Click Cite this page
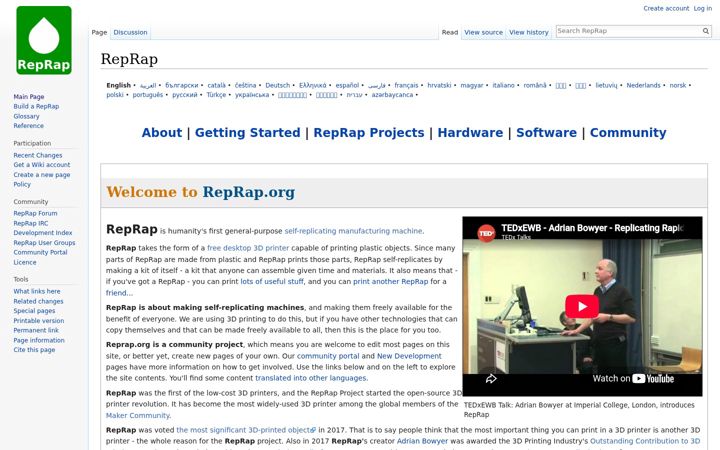Viewport: 720px width, 450px height. point(34,350)
